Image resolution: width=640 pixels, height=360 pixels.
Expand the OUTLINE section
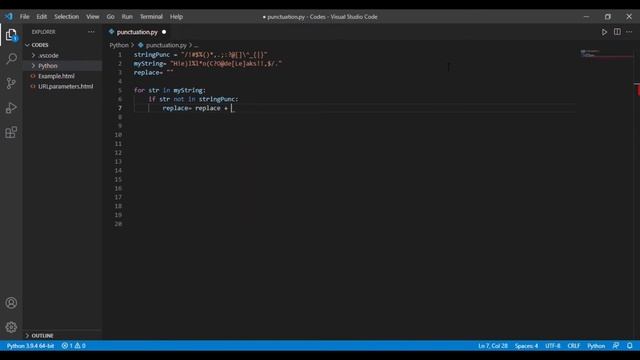(x=62, y=336)
